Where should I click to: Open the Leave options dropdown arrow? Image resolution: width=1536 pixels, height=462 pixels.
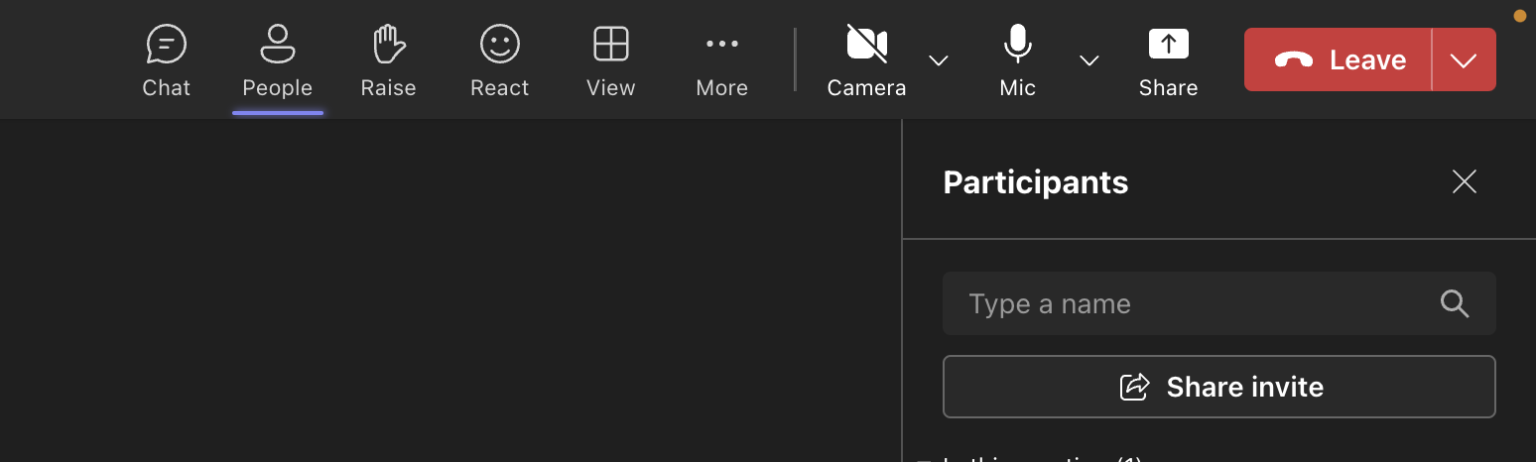1464,61
